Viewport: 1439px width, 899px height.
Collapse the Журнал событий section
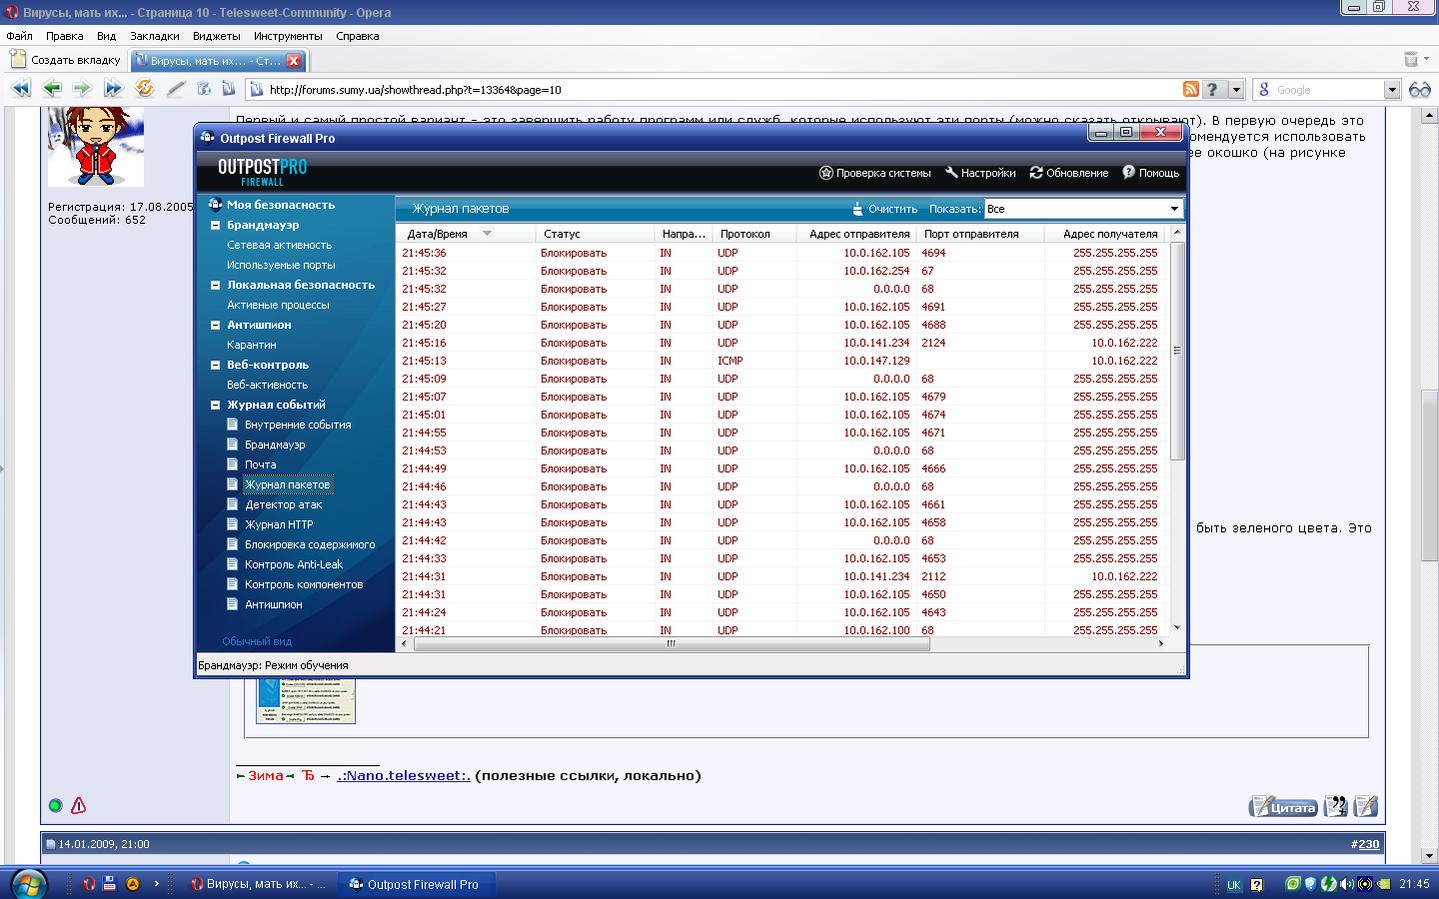pos(215,405)
